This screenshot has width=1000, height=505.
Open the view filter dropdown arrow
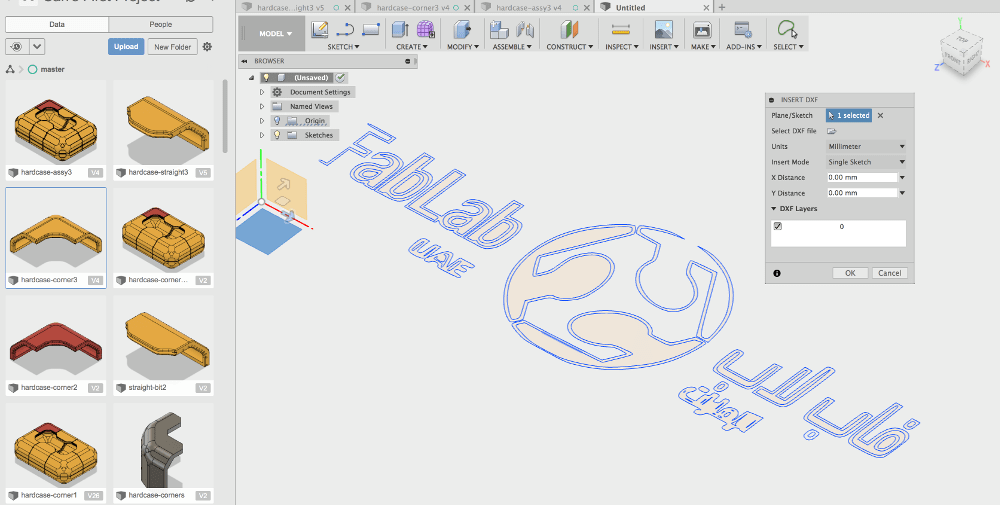pyautogui.click(x=37, y=47)
